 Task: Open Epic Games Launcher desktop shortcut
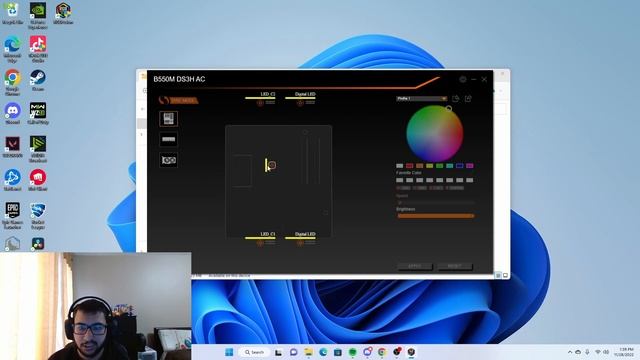tap(12, 216)
